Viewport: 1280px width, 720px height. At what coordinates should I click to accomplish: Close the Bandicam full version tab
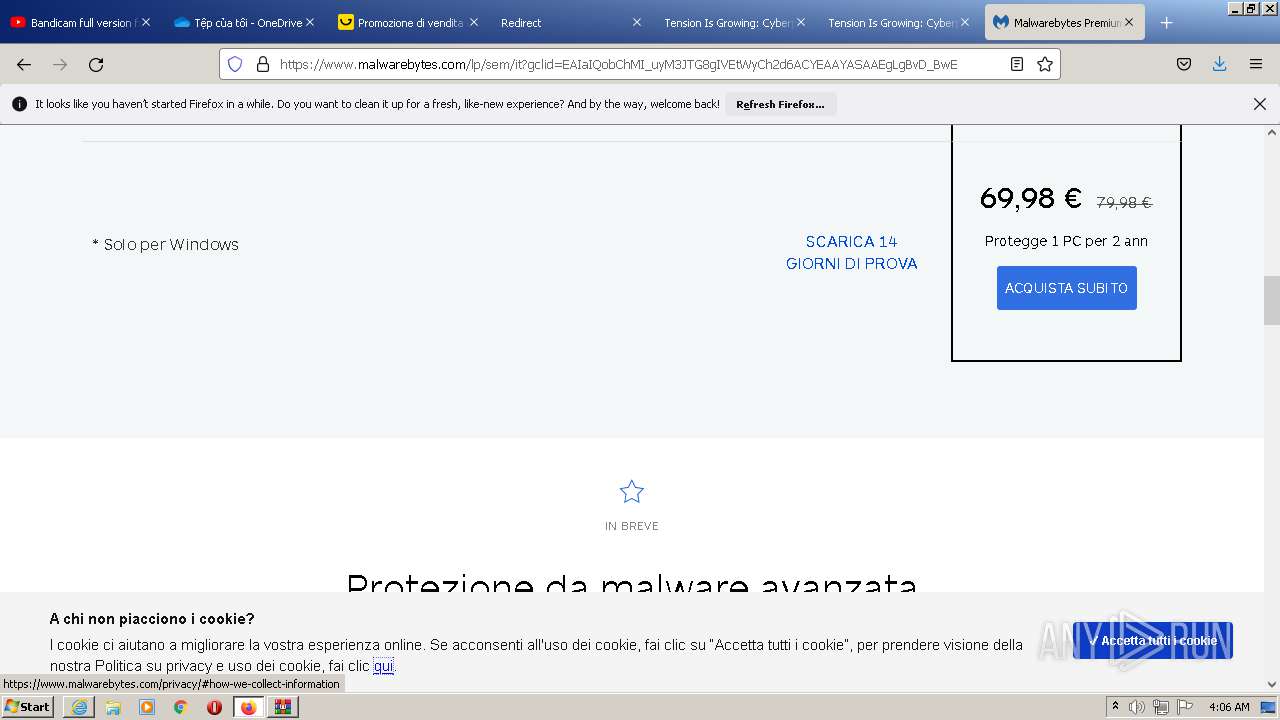[146, 22]
